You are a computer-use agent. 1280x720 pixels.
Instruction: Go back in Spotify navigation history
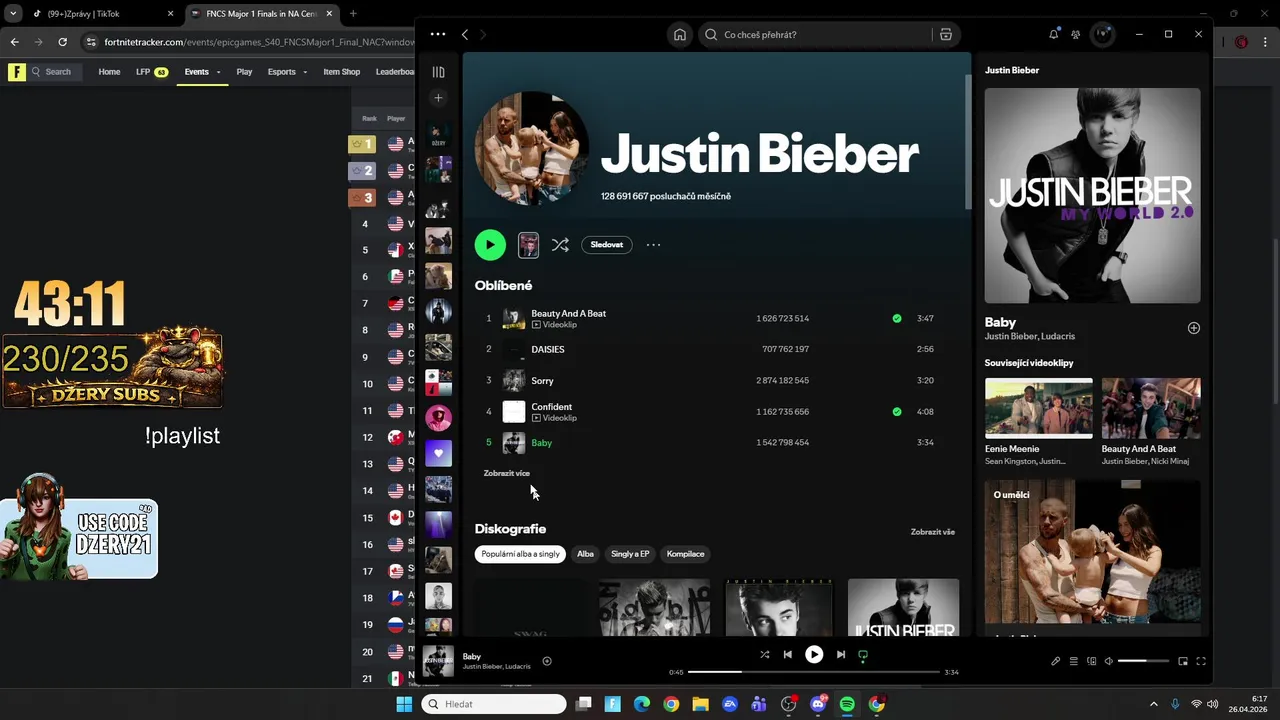pyautogui.click(x=465, y=34)
